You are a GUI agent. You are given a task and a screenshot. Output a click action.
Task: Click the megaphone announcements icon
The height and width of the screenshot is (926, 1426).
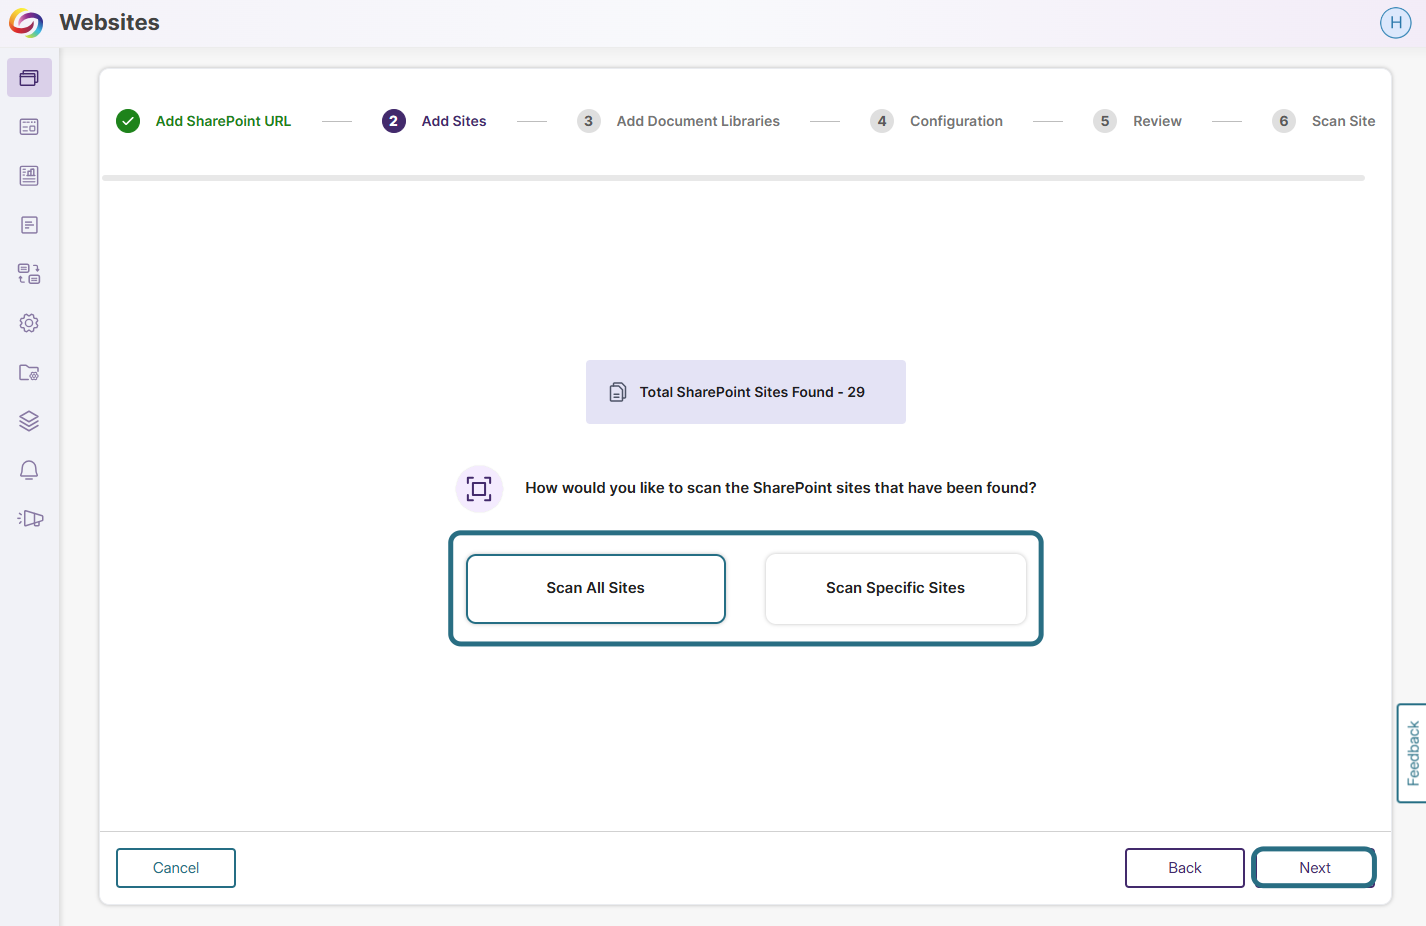click(x=30, y=518)
